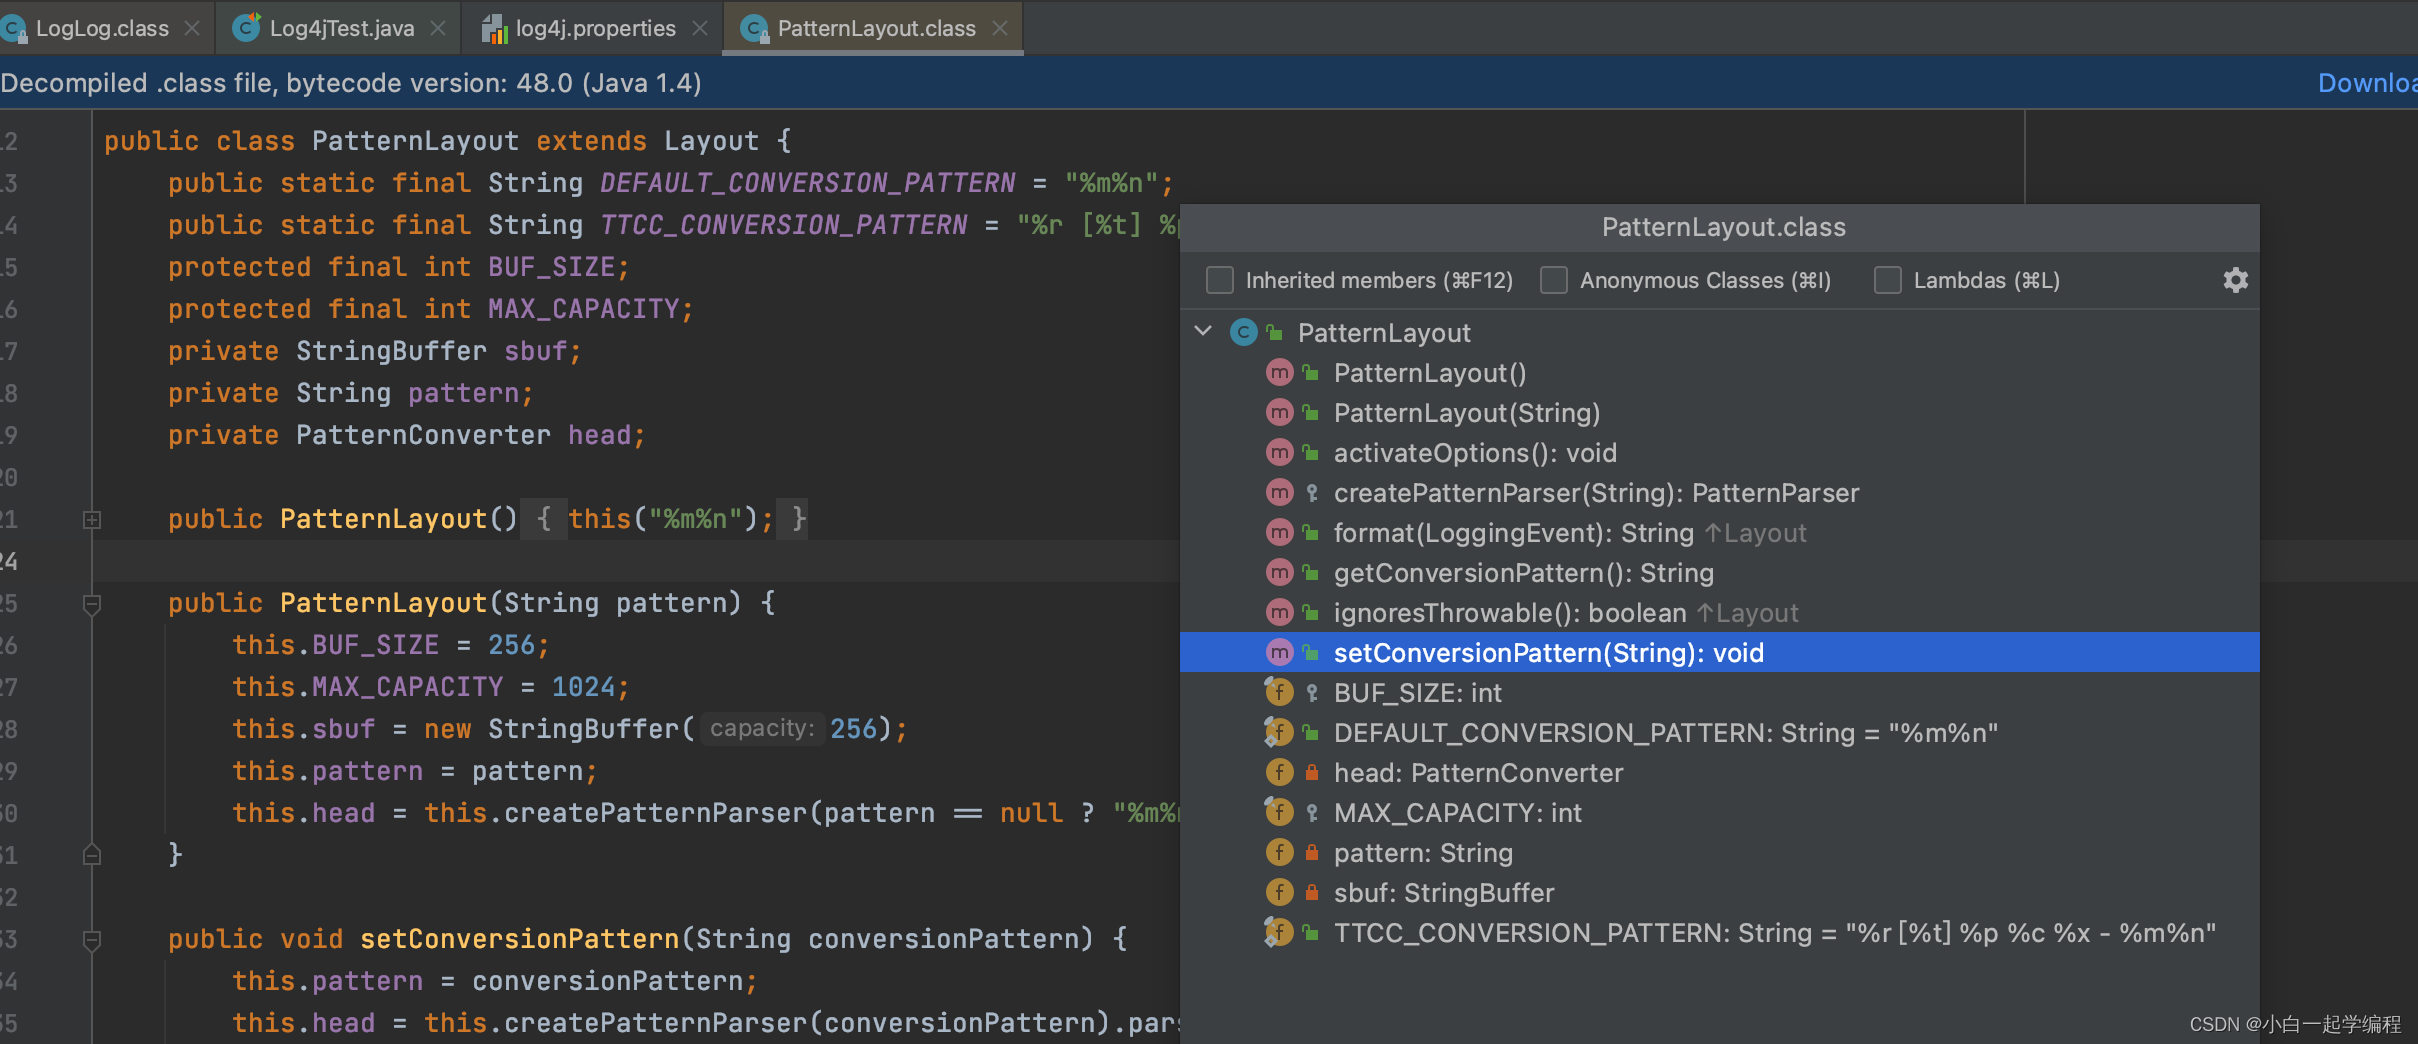Click public visibility icon beside PatternLayout(String)
The height and width of the screenshot is (1044, 2418).
pos(1311,413)
